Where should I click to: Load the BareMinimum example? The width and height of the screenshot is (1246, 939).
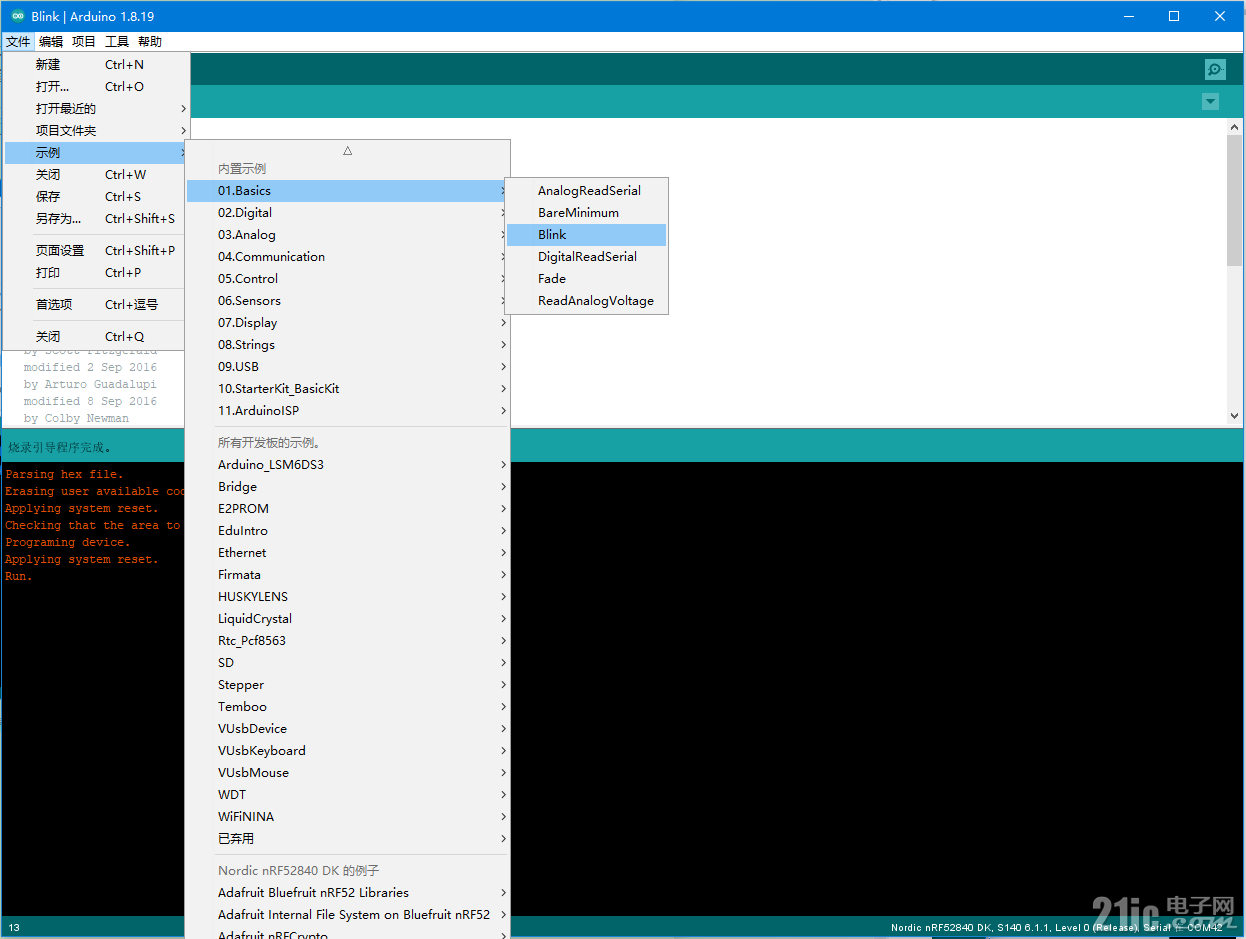tap(586, 212)
